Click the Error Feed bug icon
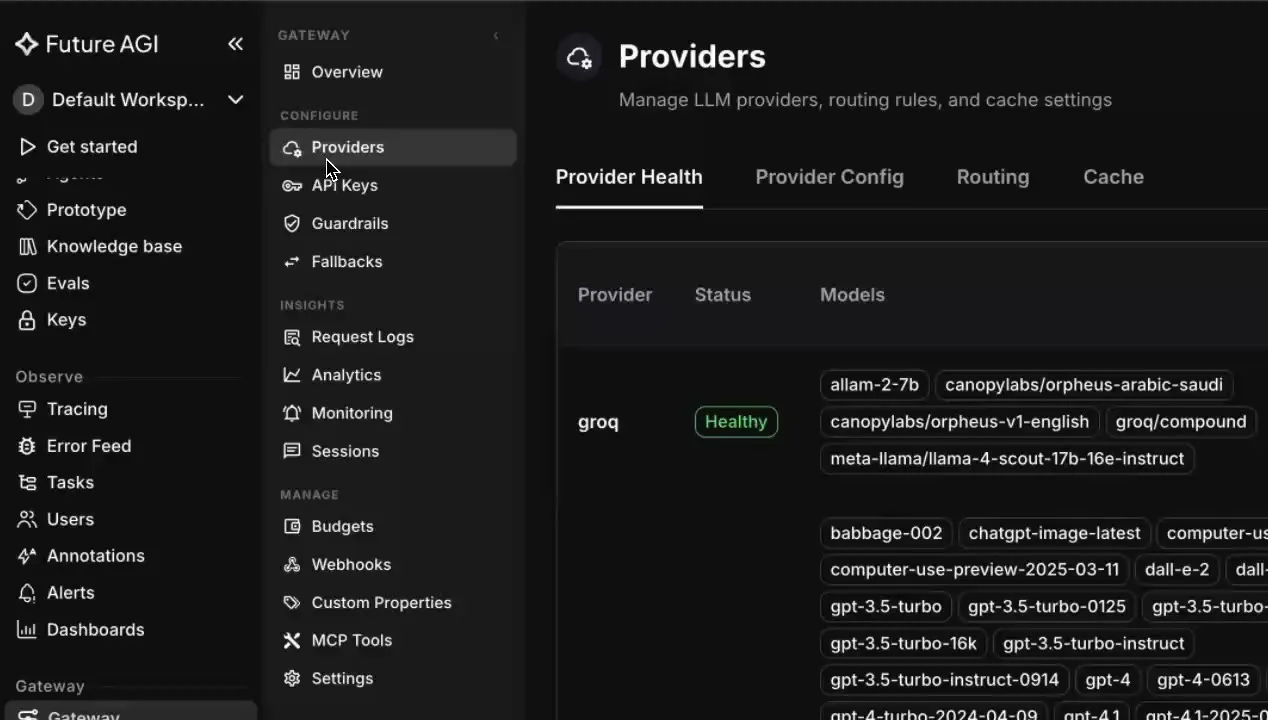Viewport: 1268px width, 720px height. click(x=28, y=446)
